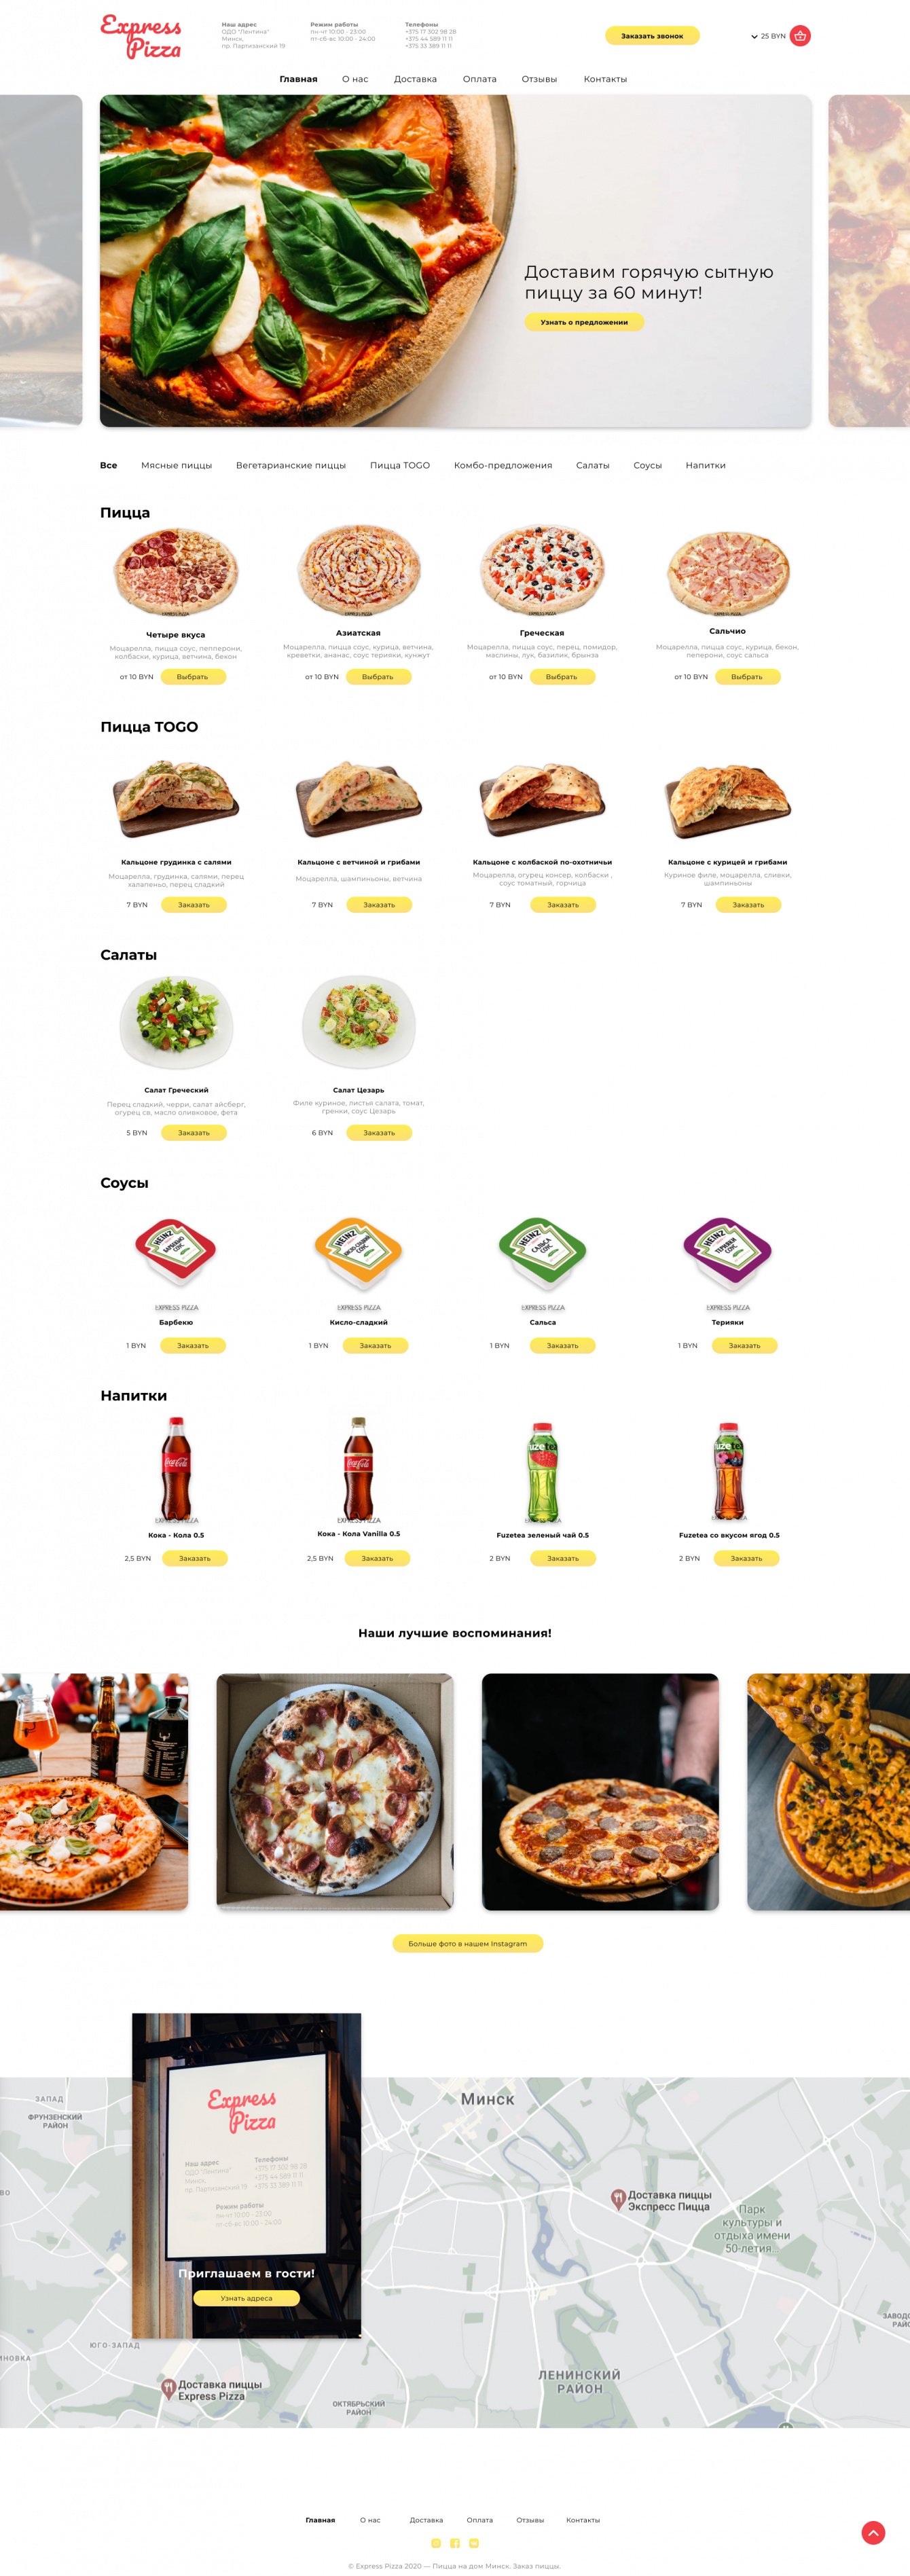Click Больше фото в нашем Instagram
This screenshot has width=910, height=2576.
coord(468,1943)
